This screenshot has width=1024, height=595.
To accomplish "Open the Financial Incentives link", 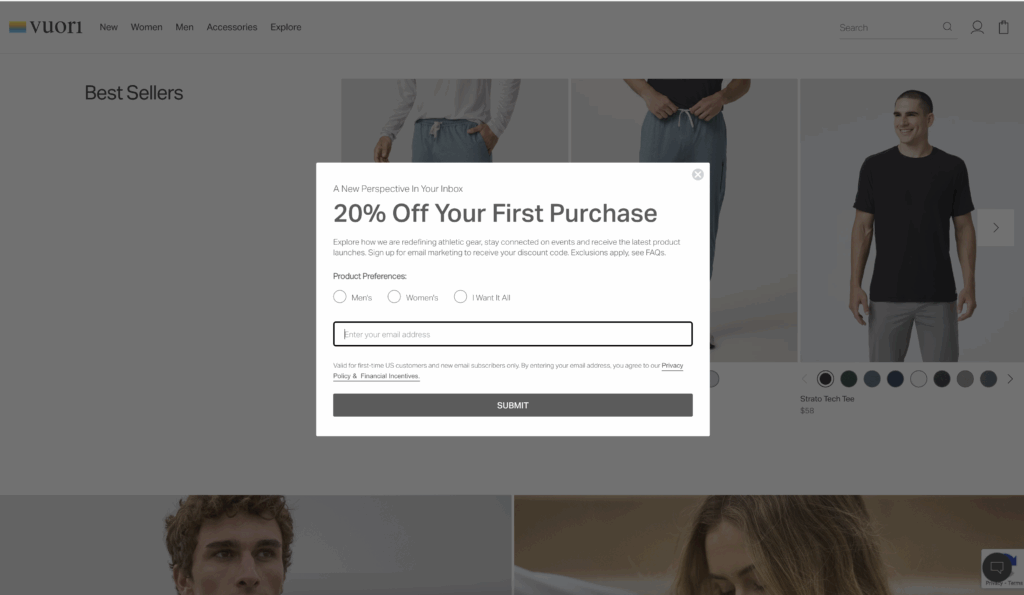I will tap(390, 376).
